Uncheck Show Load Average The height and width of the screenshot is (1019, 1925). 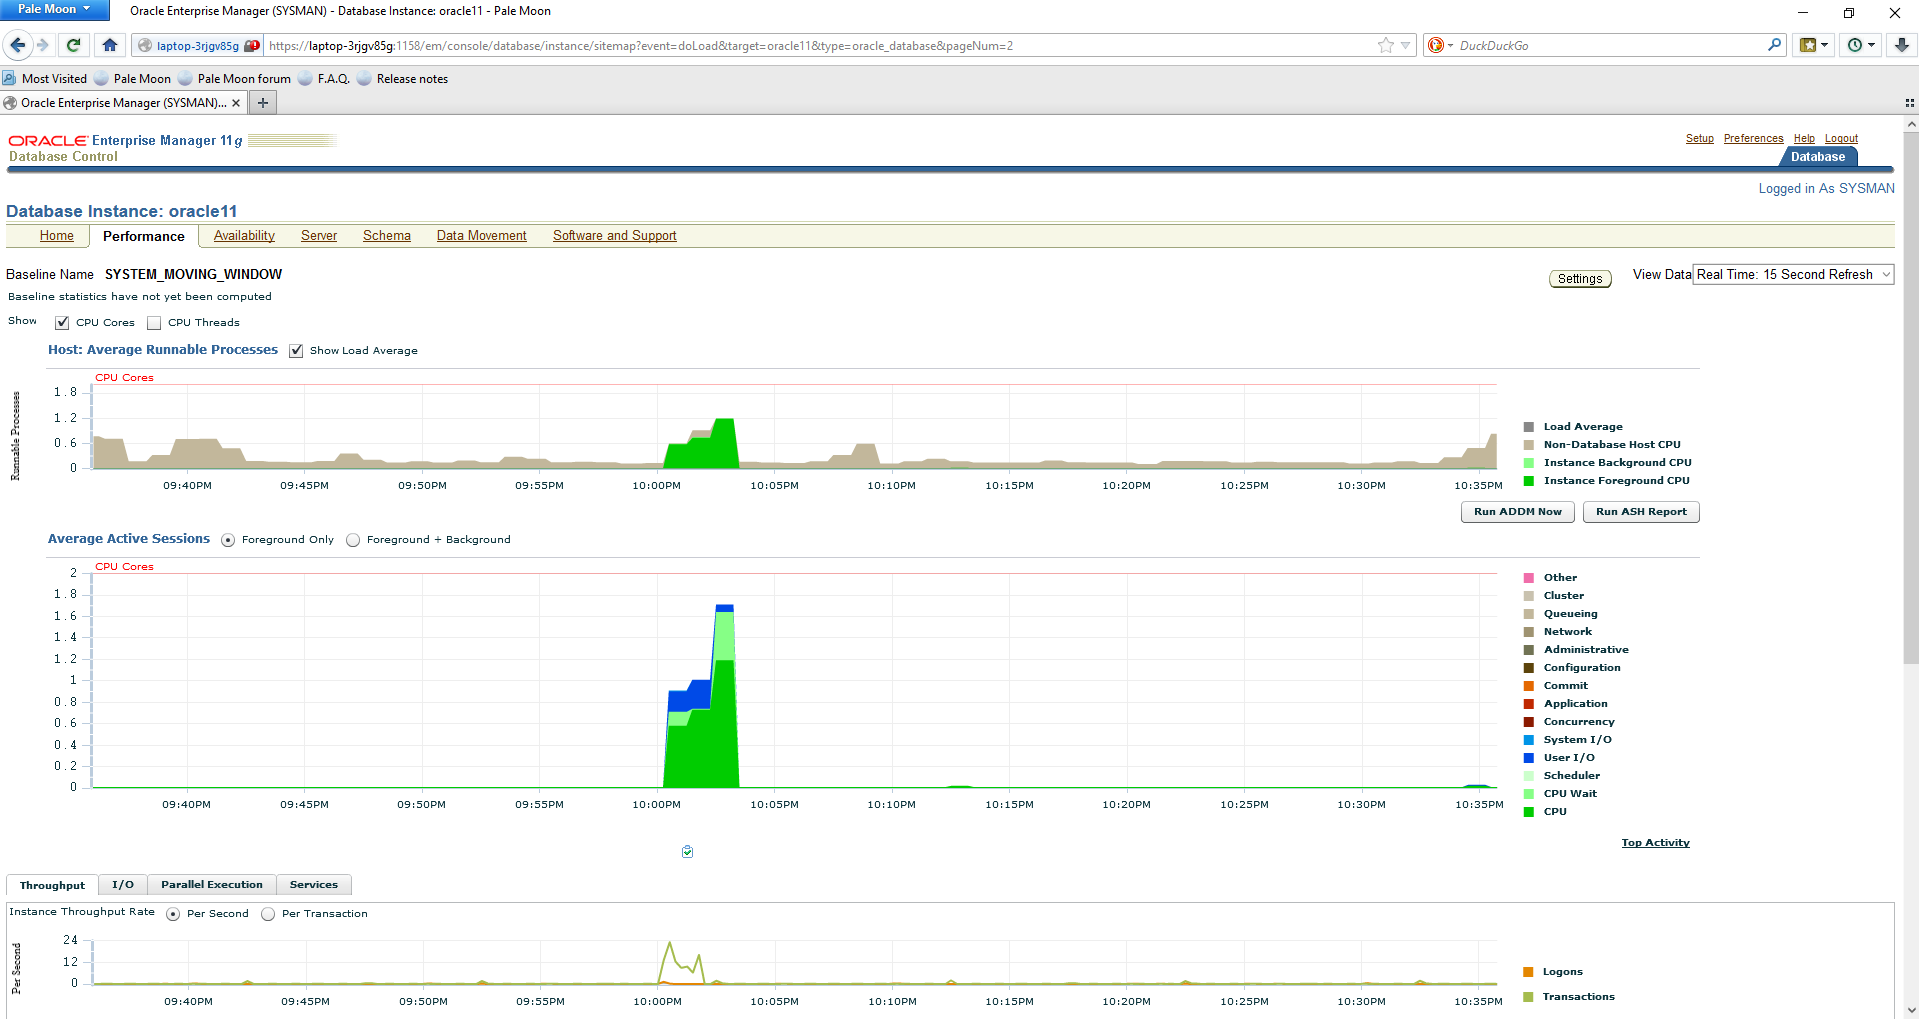296,351
